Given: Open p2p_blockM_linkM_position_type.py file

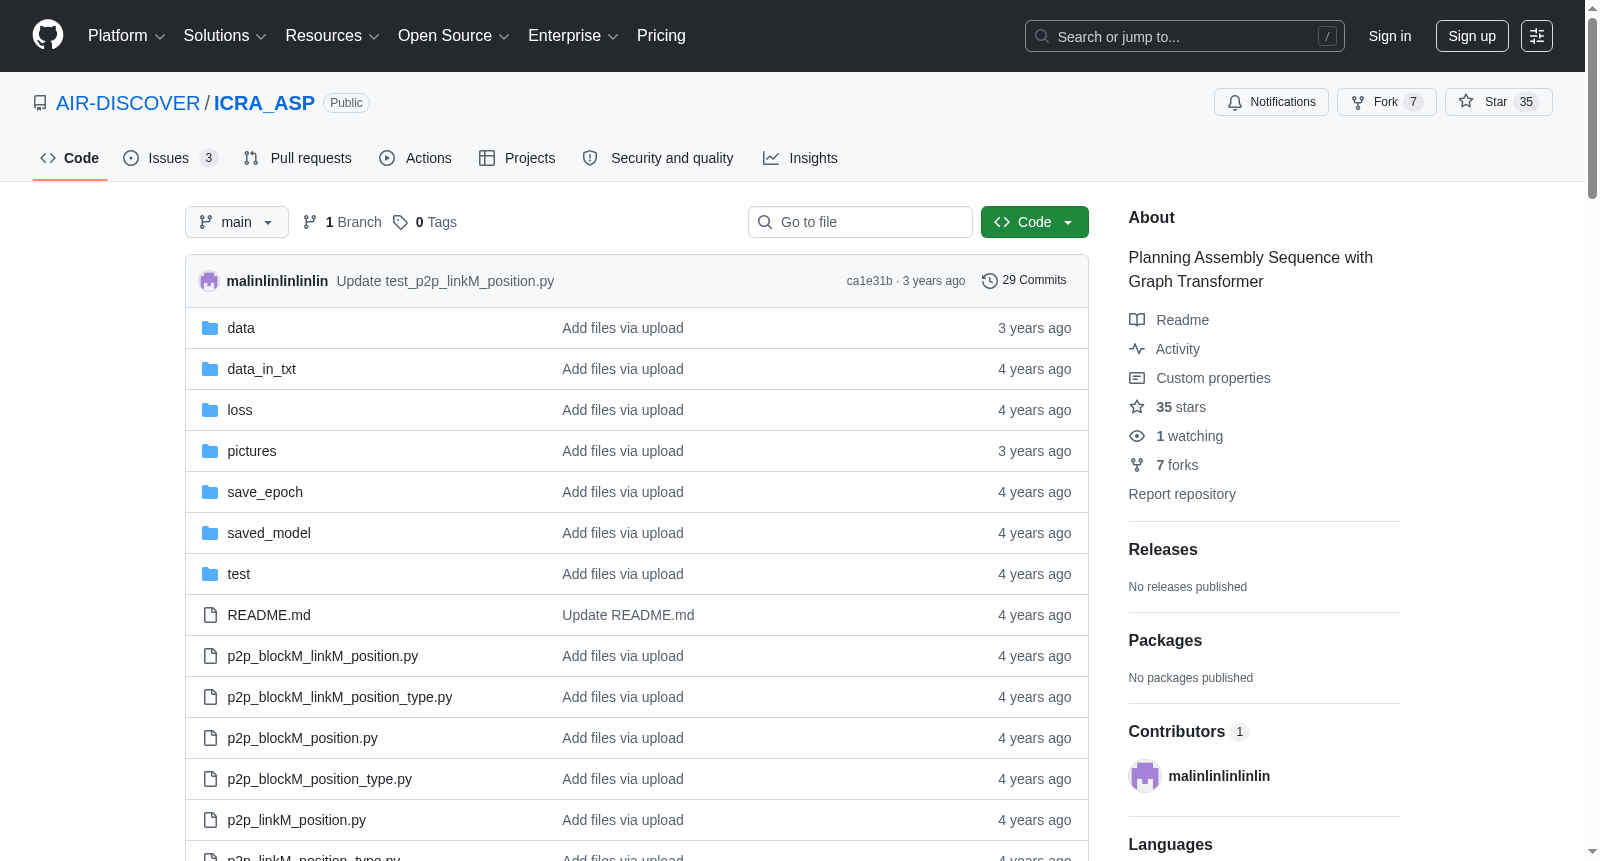Looking at the screenshot, I should pos(340,697).
